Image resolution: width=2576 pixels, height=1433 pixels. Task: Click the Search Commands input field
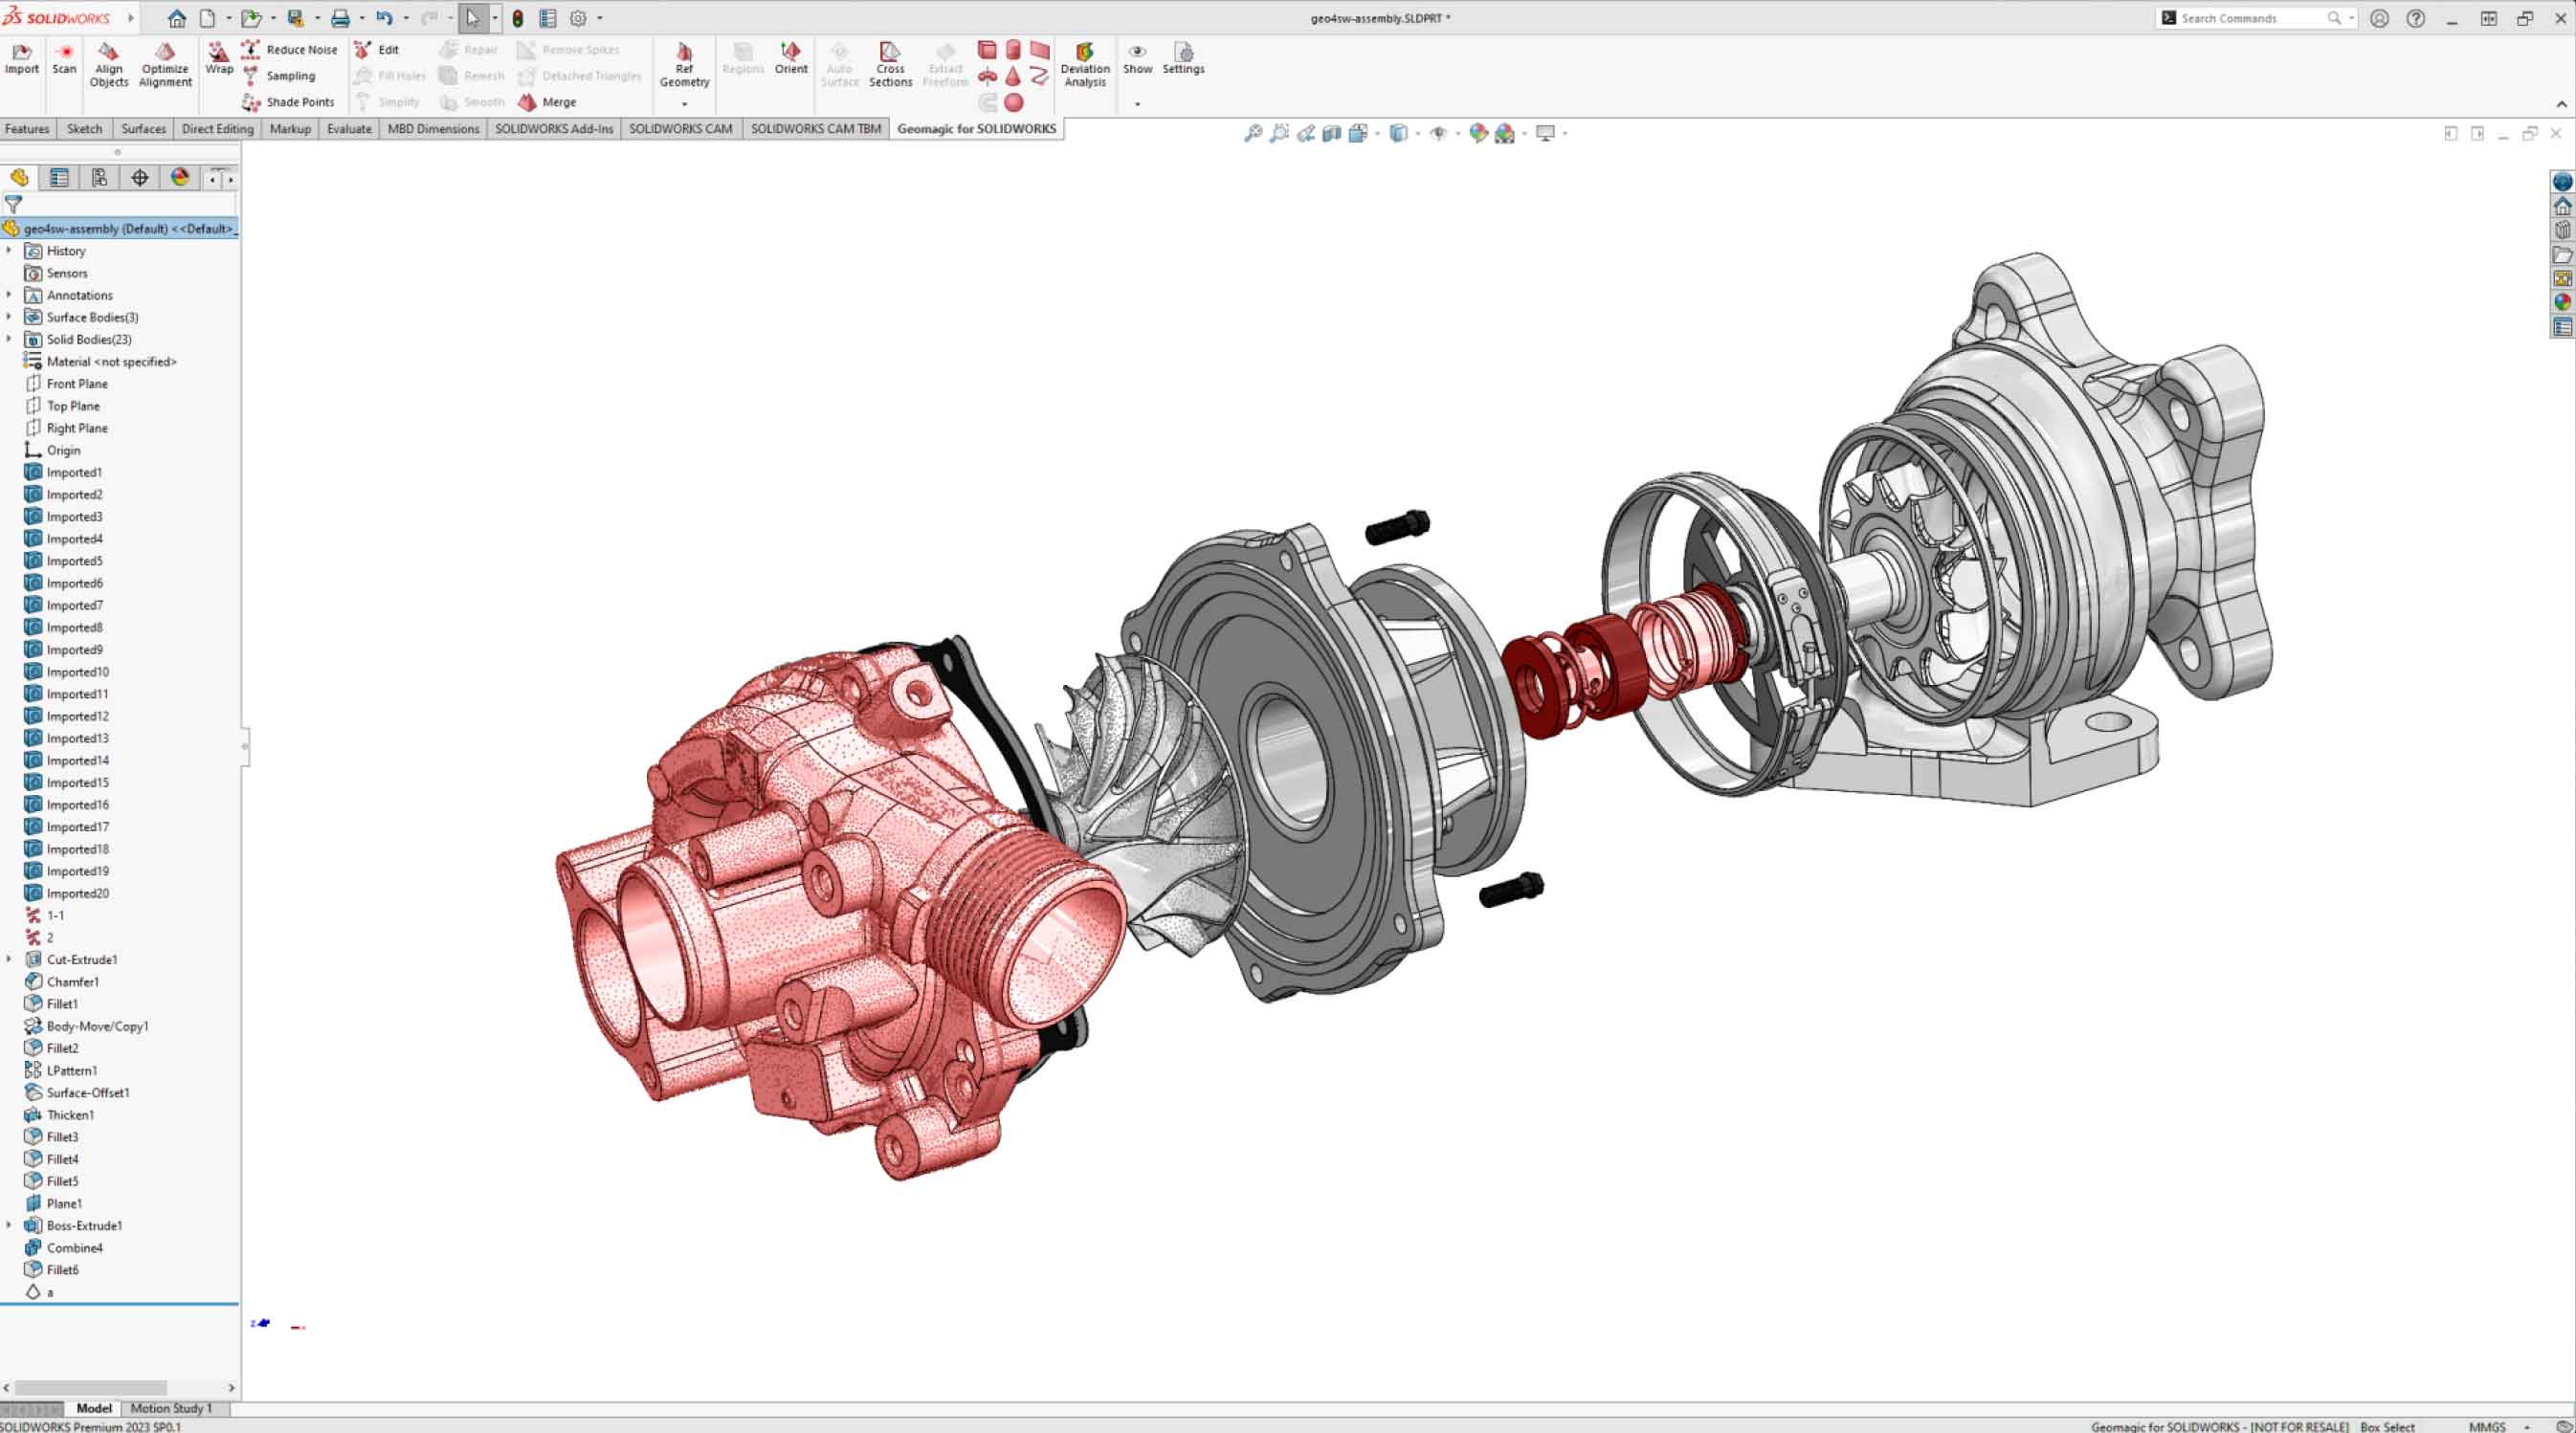(x=2250, y=18)
